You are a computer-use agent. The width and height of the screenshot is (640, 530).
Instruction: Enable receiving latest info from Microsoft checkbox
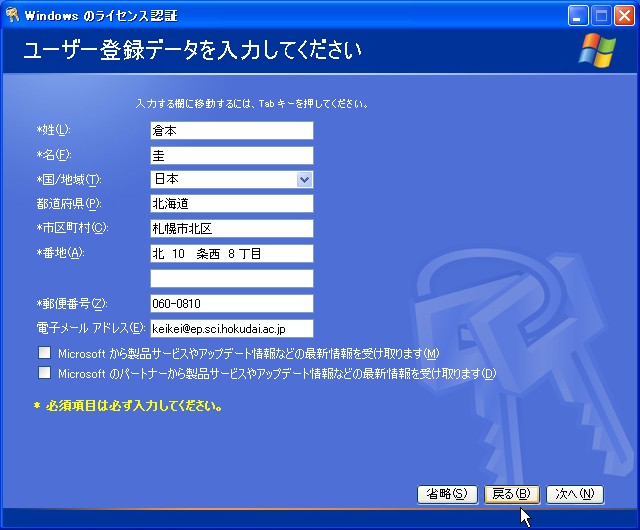click(44, 352)
